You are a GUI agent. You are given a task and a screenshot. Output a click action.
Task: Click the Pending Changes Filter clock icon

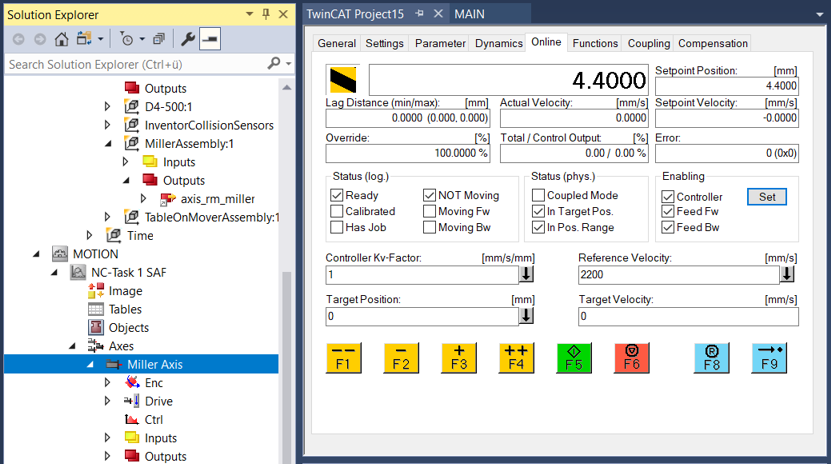tap(127, 39)
